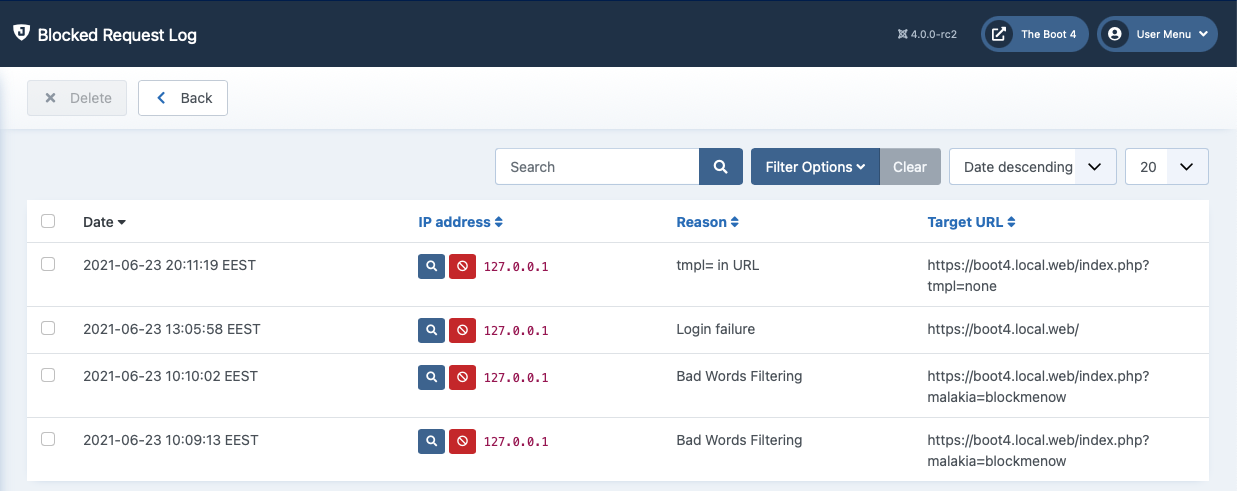Sort by IP address column

click(460, 222)
